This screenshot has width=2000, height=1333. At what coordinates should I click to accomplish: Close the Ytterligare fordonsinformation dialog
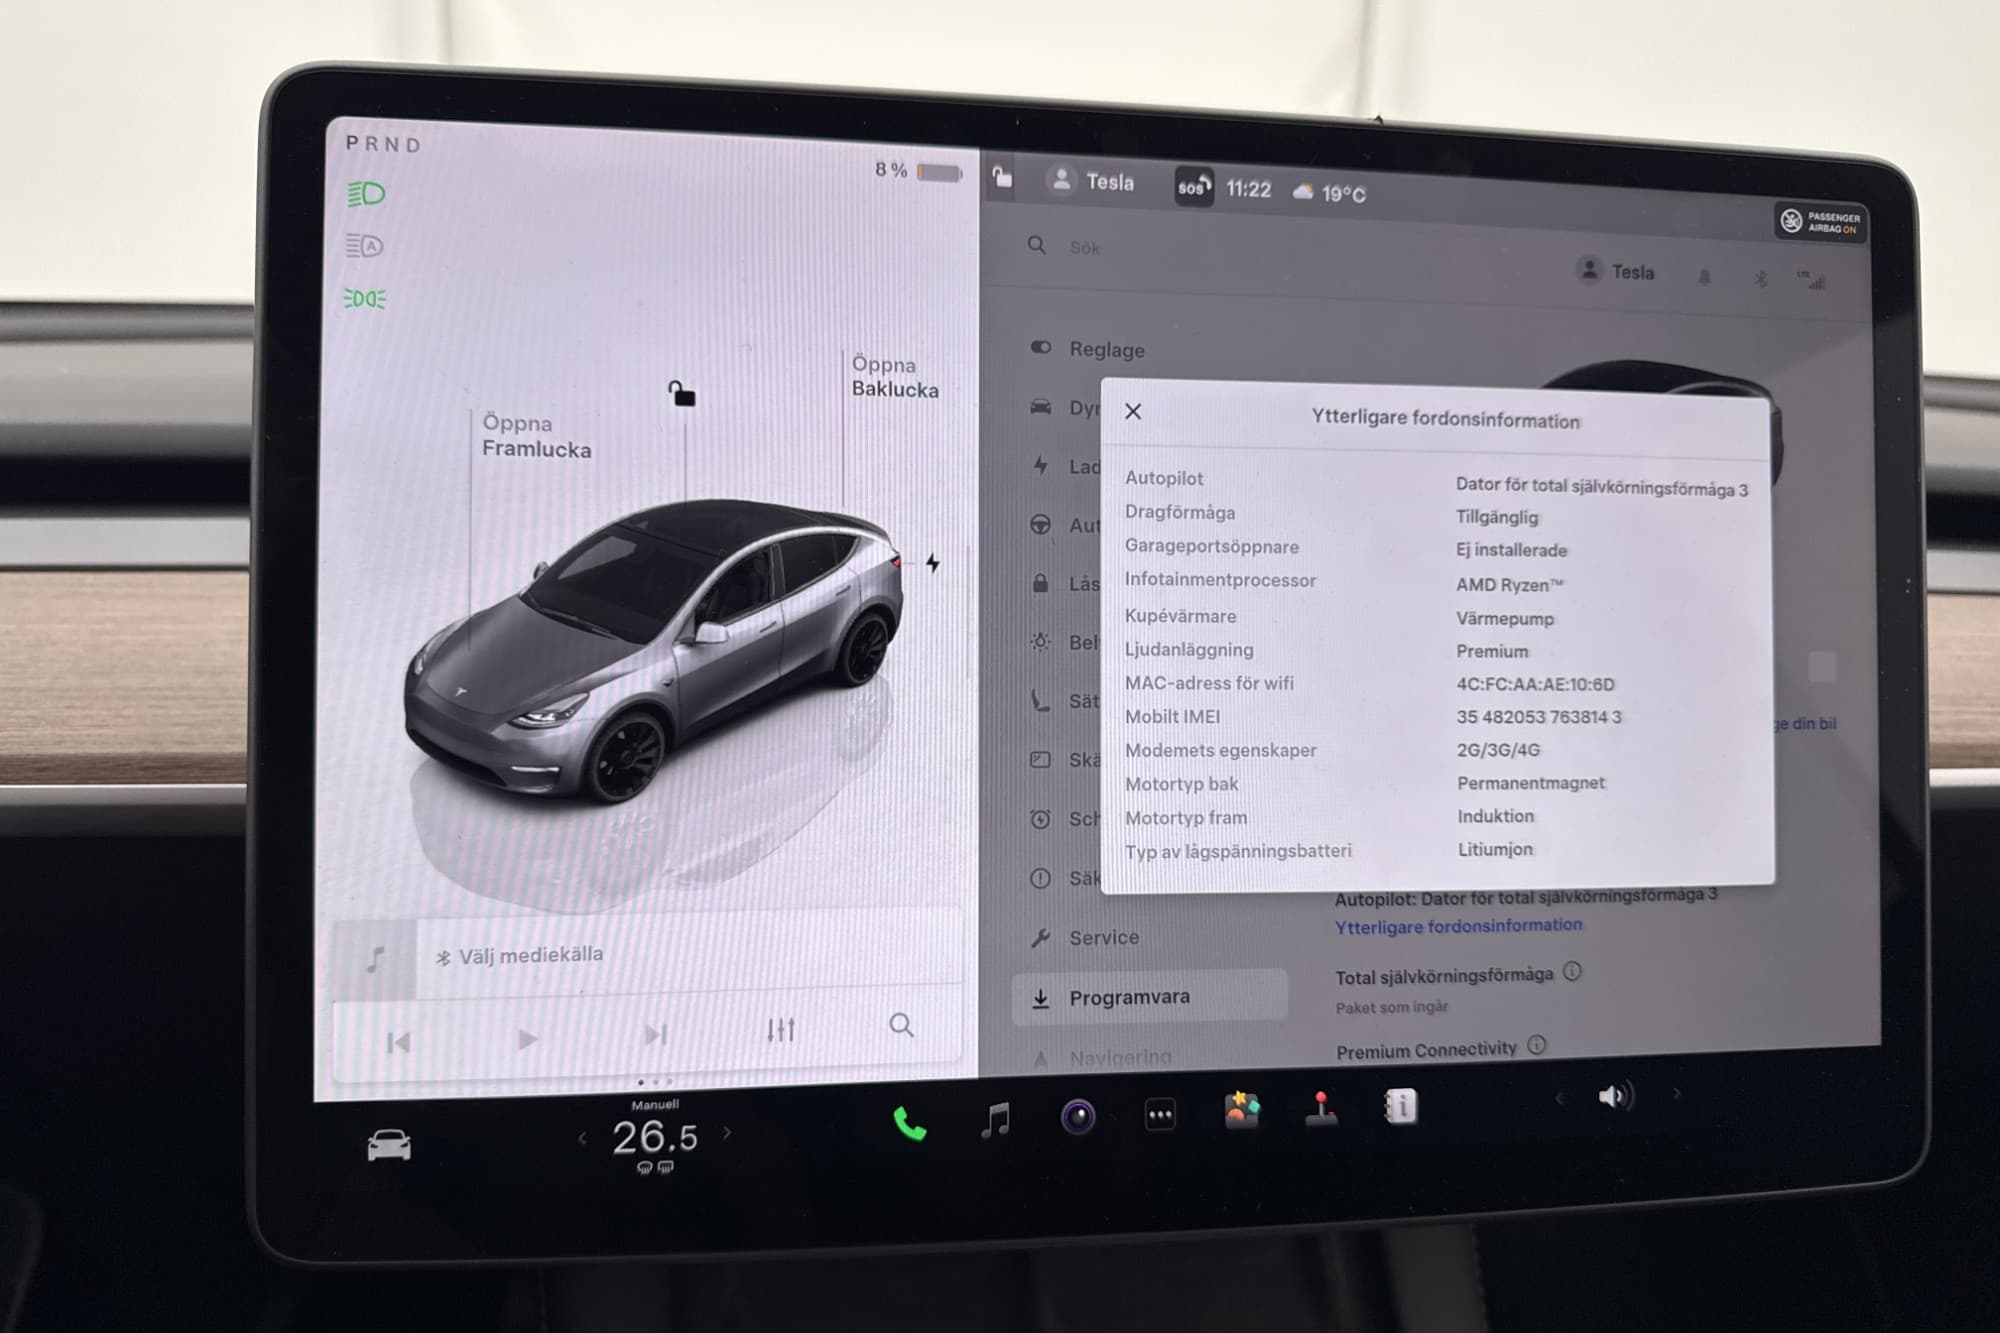pyautogui.click(x=1133, y=411)
